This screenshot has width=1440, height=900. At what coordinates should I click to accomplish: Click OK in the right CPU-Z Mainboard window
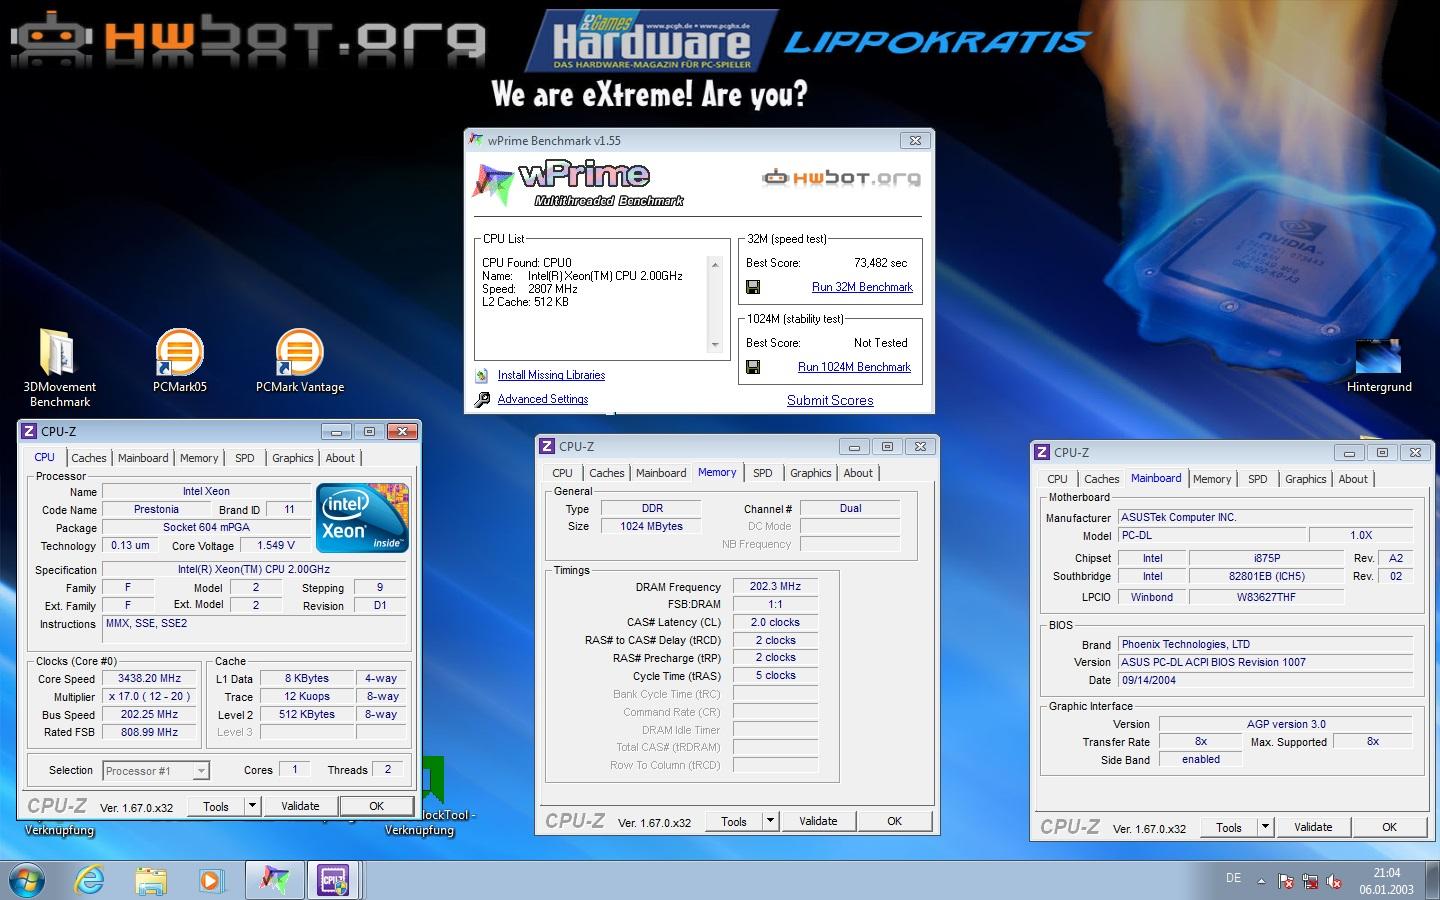tap(1389, 827)
